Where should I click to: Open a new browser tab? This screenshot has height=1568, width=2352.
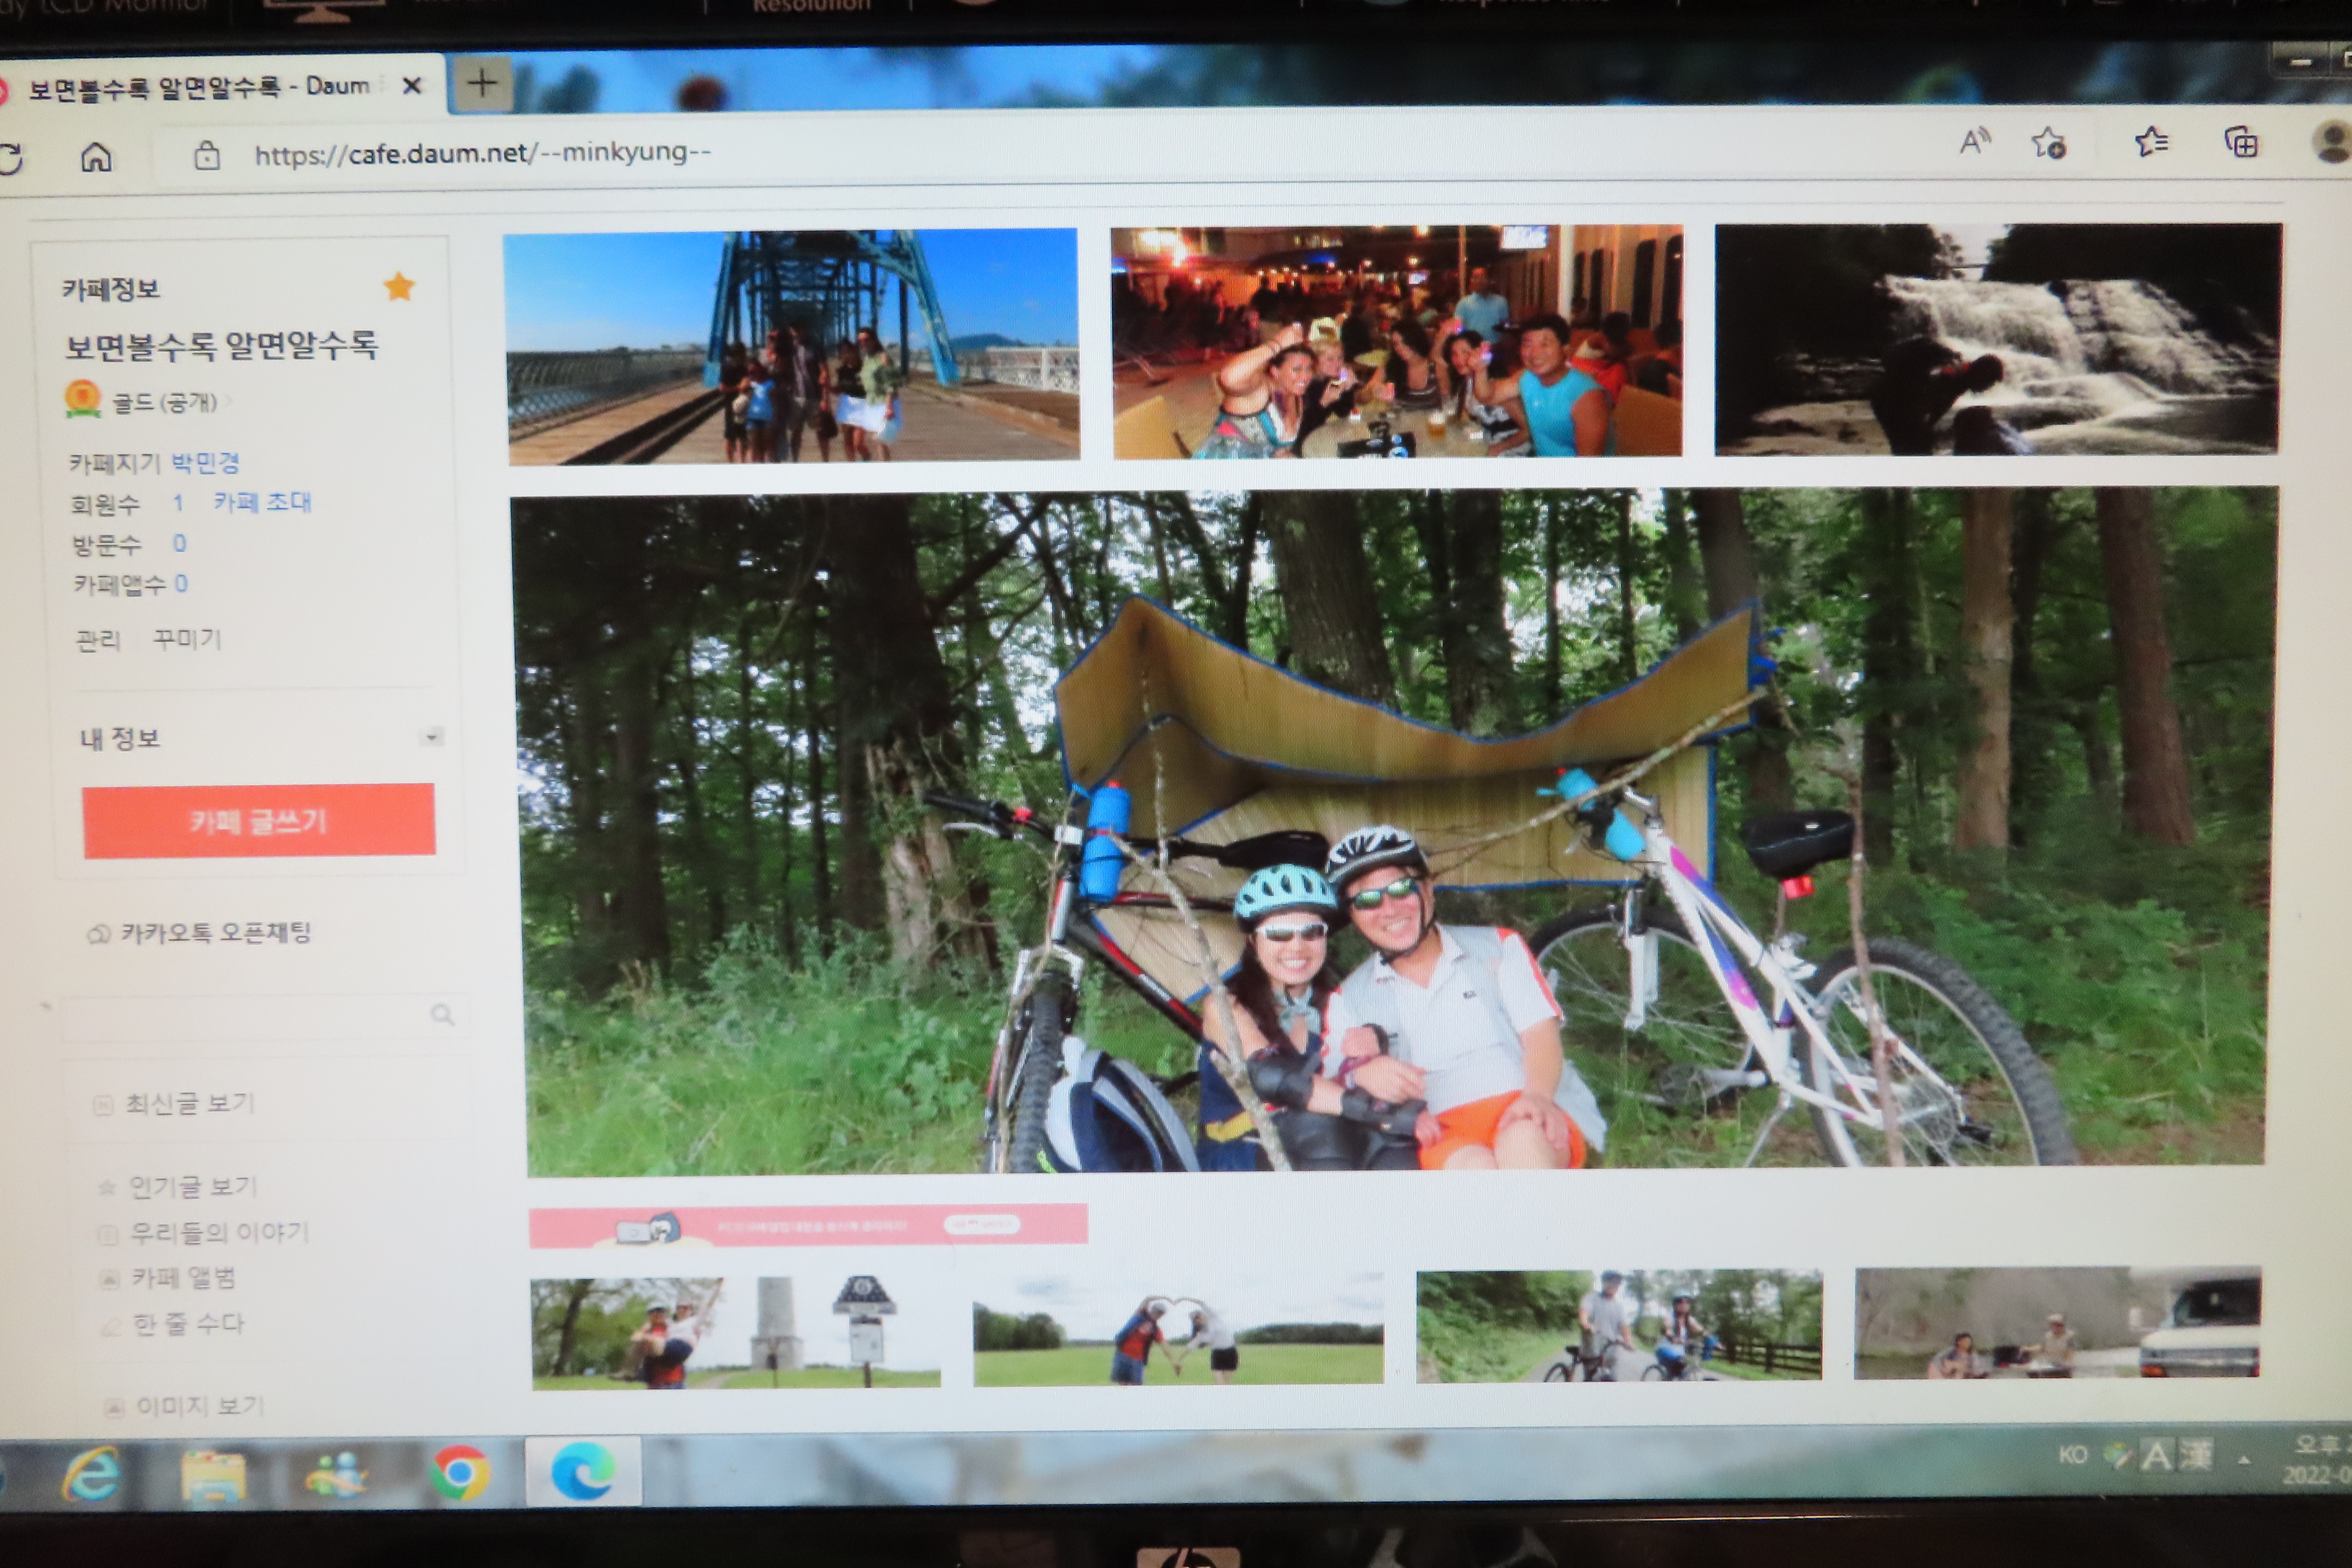tap(482, 84)
